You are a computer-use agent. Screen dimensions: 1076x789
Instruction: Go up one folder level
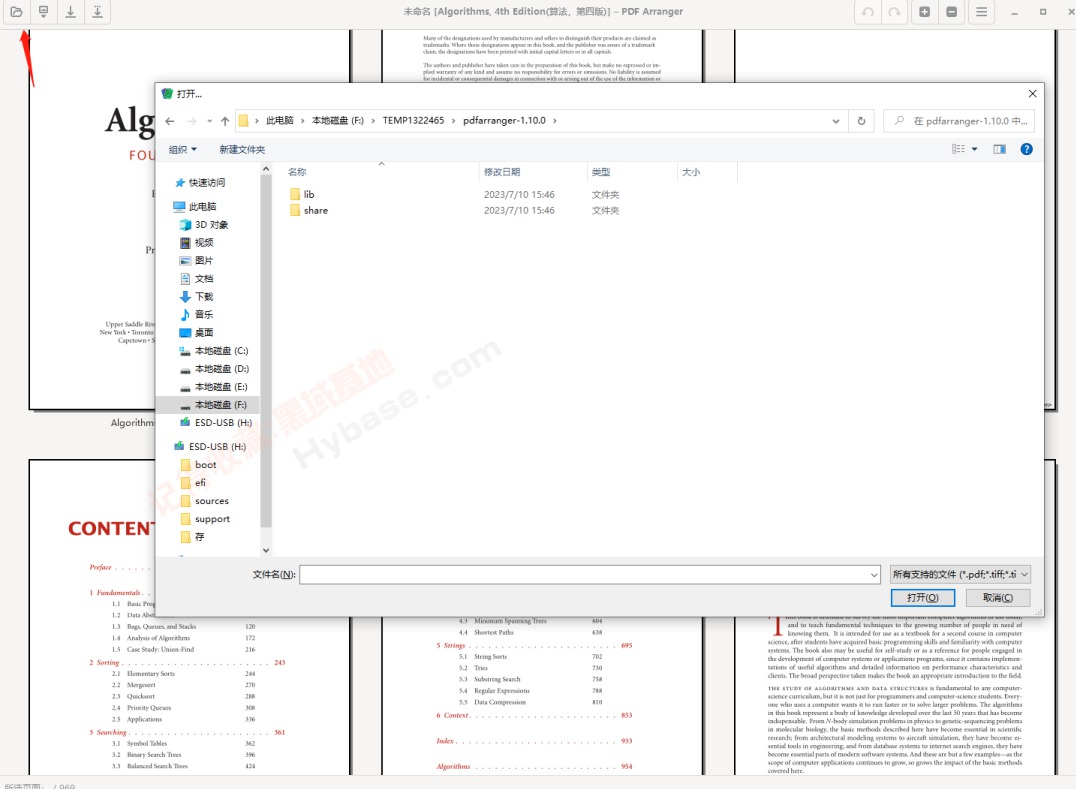(x=225, y=121)
